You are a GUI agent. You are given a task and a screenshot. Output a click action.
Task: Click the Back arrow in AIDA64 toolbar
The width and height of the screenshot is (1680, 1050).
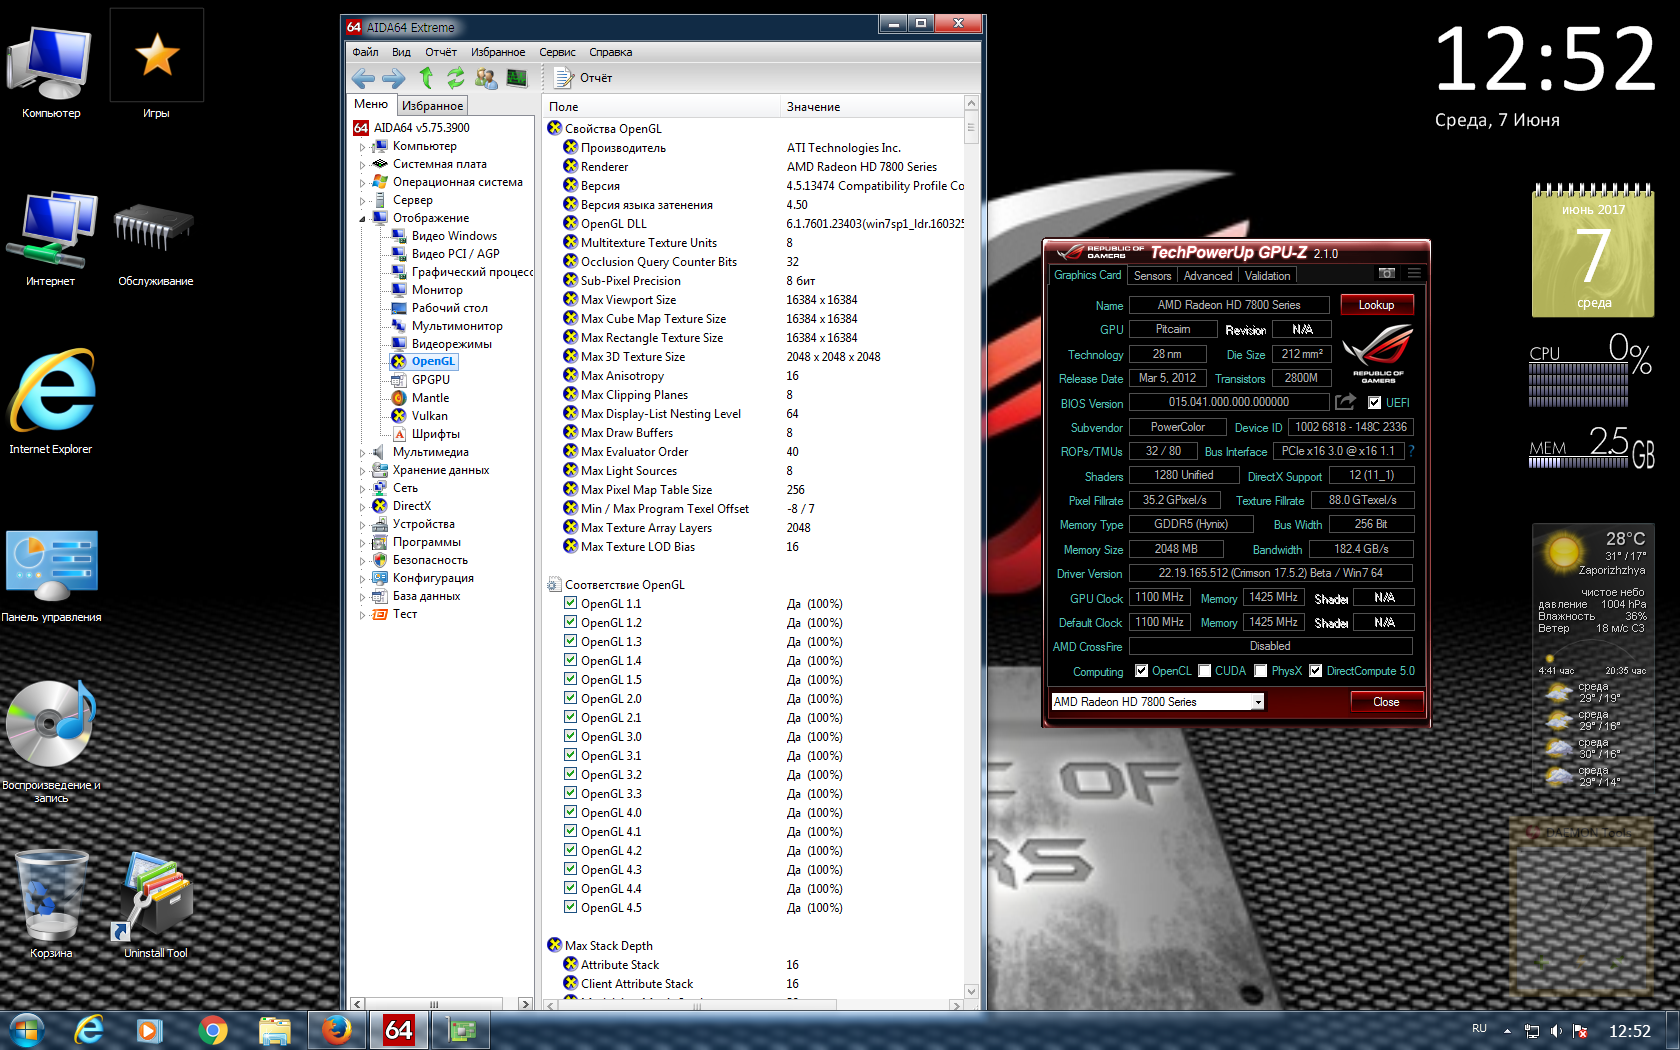tap(363, 78)
